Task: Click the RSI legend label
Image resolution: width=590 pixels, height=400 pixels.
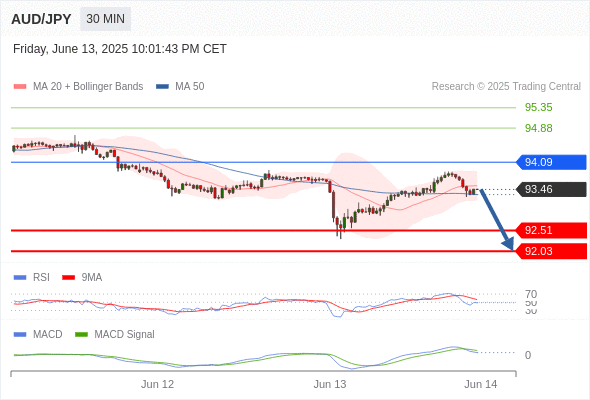Action: (41, 278)
